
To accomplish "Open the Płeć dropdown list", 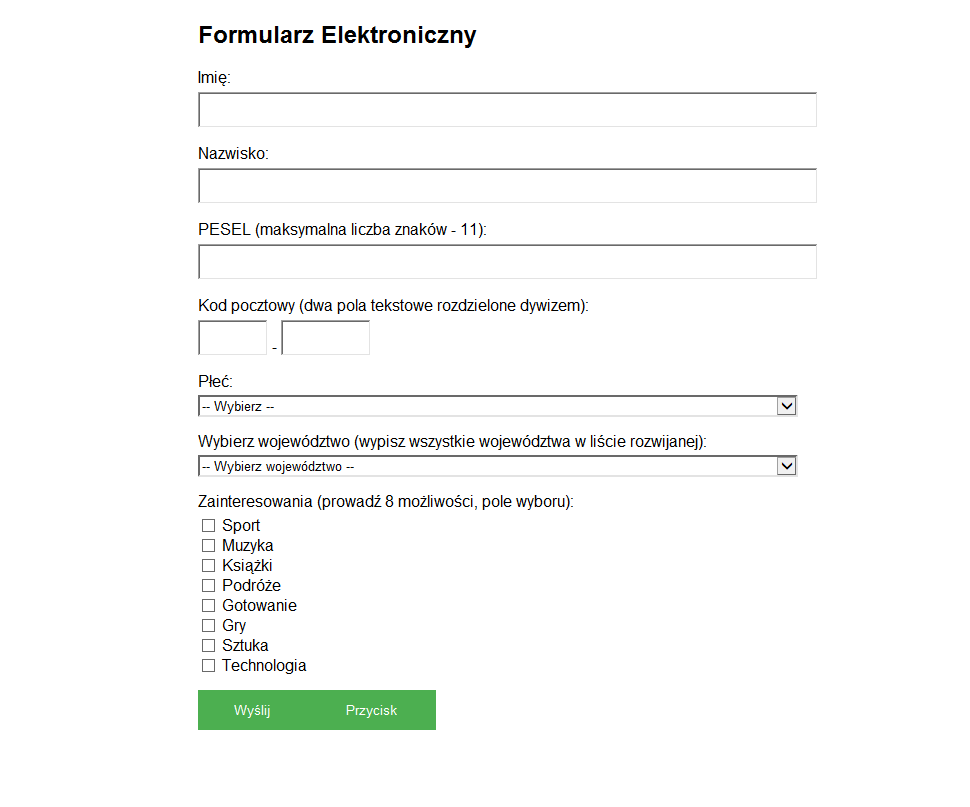I will click(497, 406).
